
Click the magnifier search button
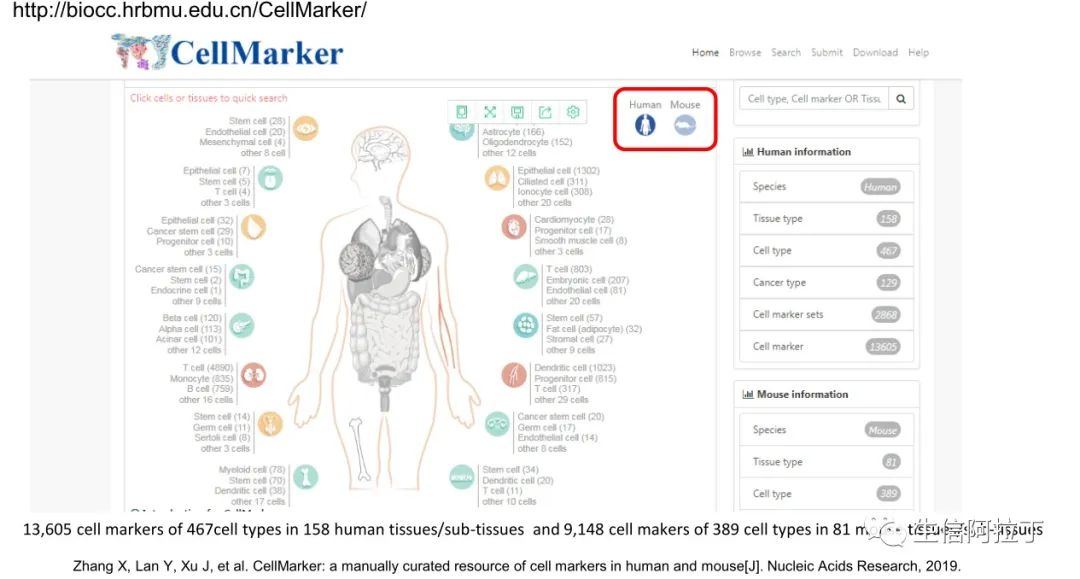(900, 99)
